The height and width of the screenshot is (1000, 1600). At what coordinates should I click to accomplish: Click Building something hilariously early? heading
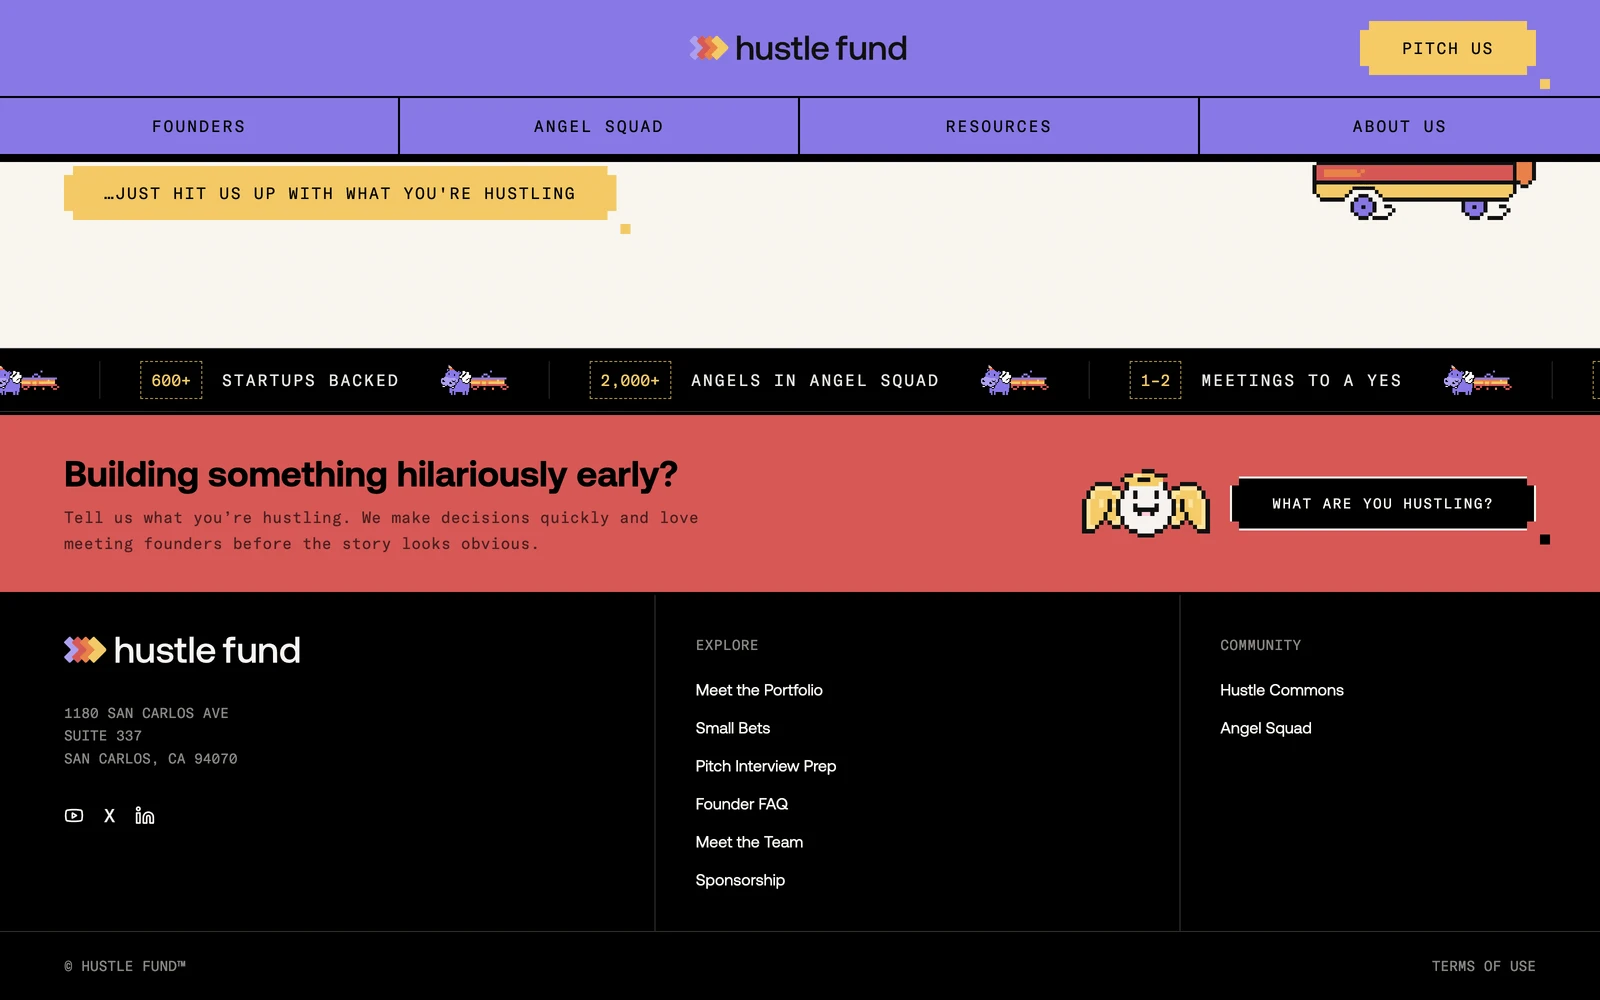[x=371, y=475]
